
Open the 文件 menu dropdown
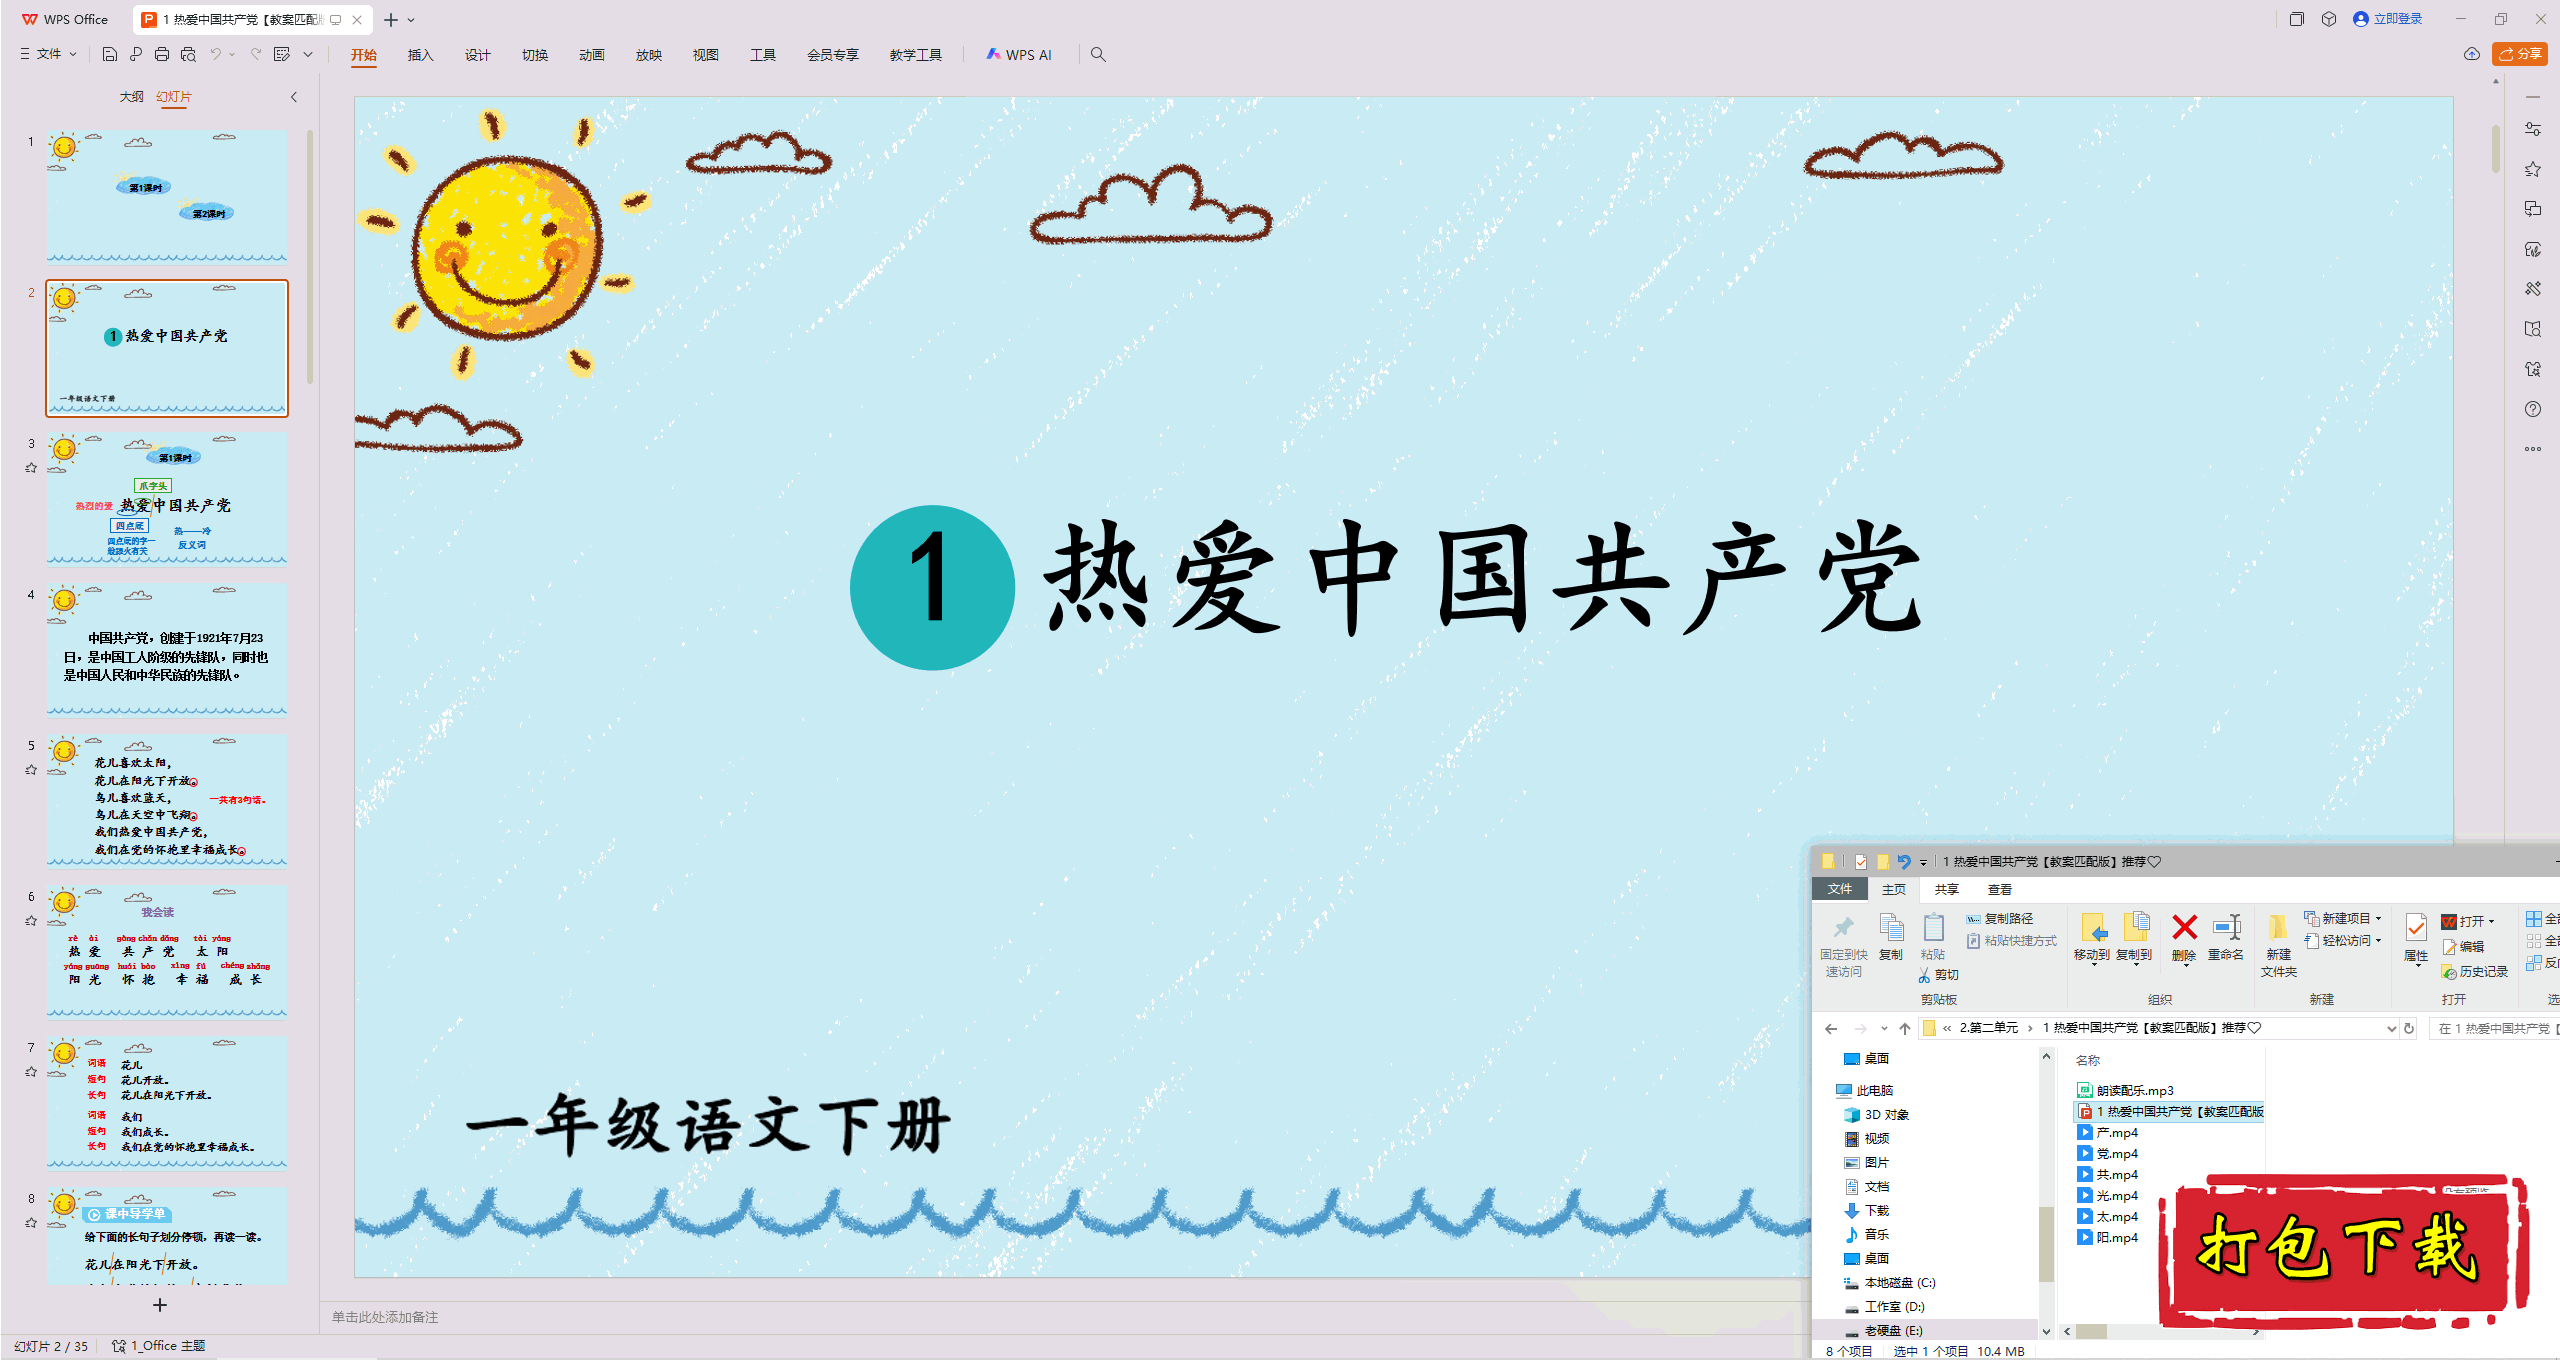[49, 54]
